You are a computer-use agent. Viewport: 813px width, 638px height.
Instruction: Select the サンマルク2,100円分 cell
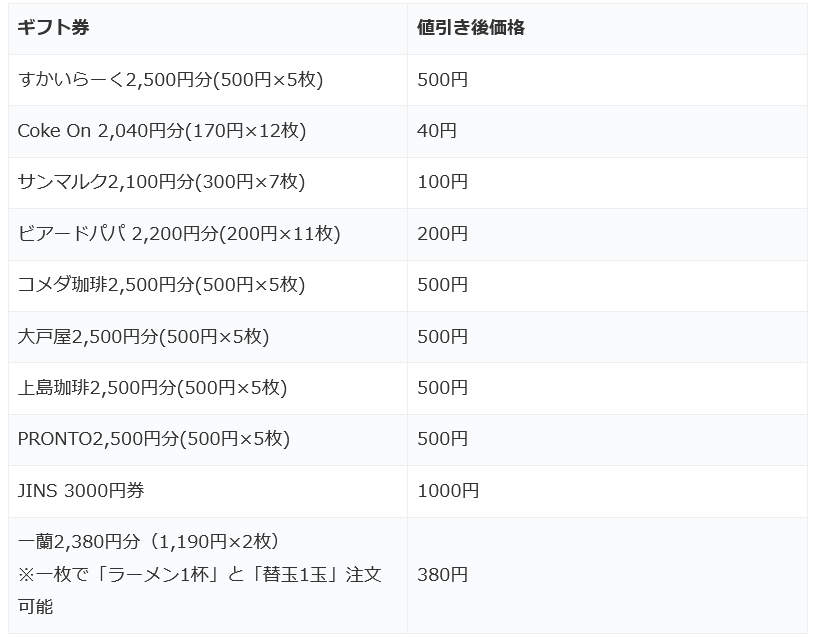(x=207, y=183)
